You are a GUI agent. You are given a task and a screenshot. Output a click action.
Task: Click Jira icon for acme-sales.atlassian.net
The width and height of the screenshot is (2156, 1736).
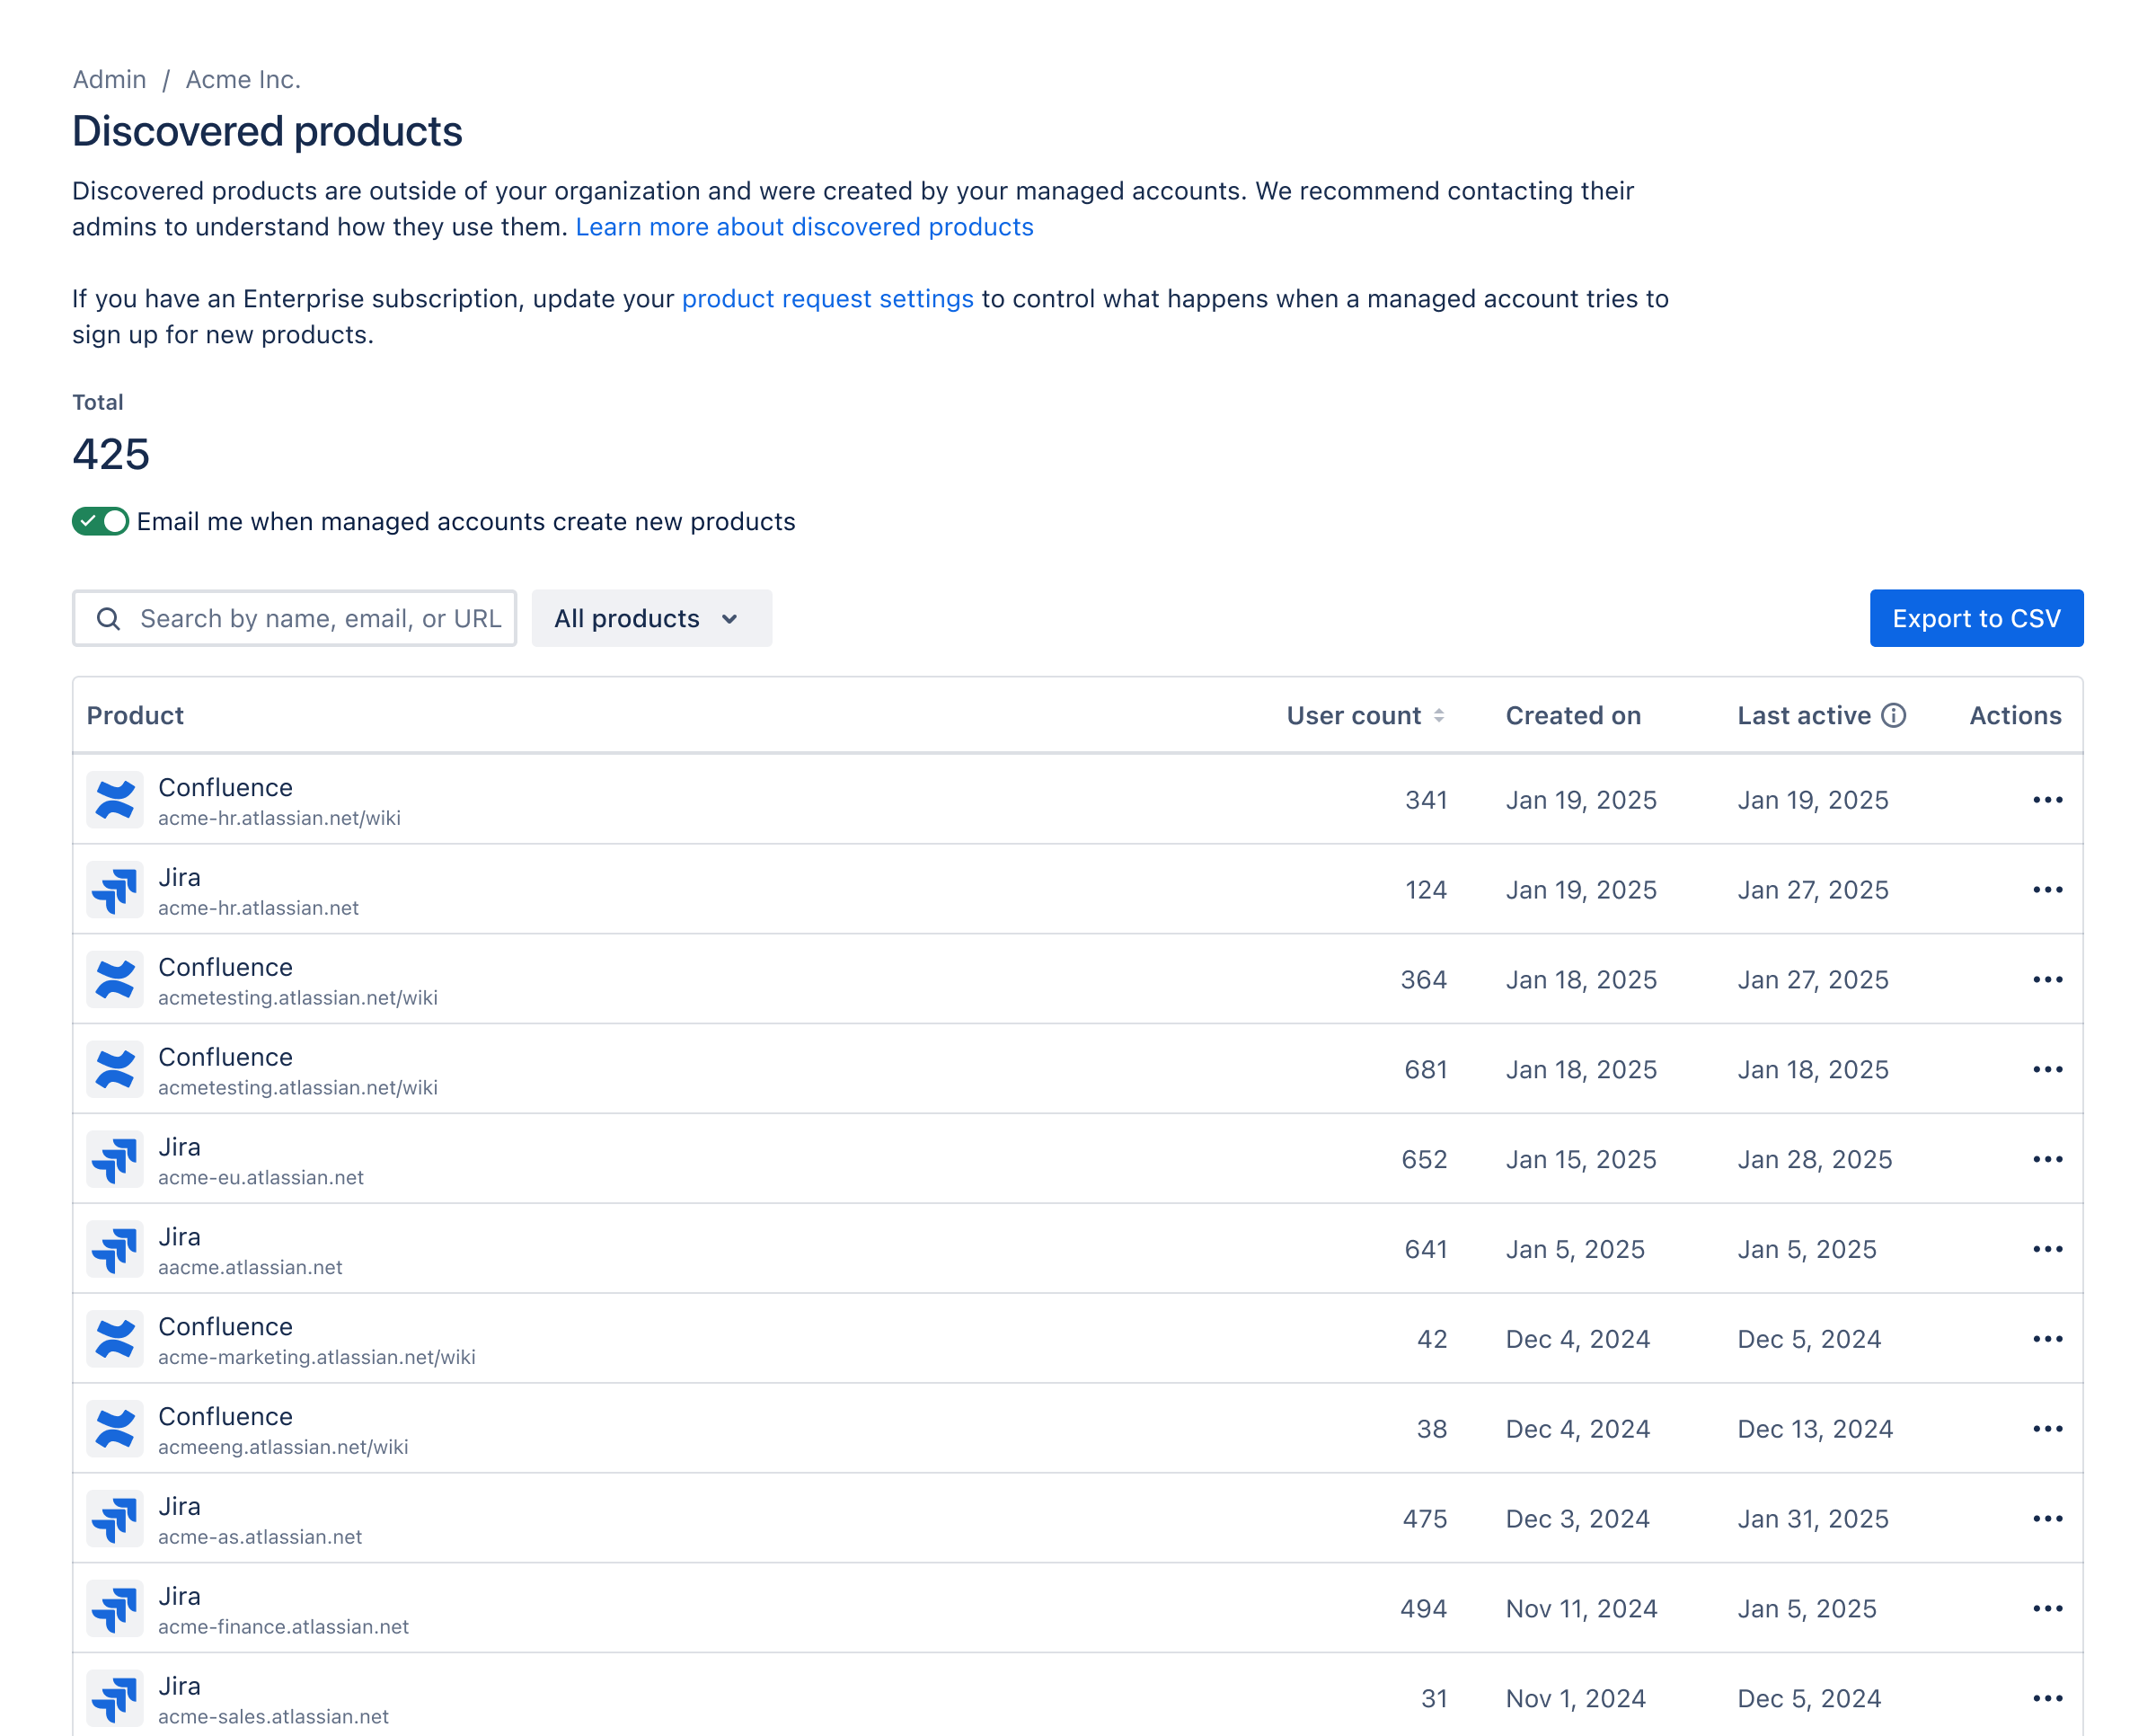(x=115, y=1698)
